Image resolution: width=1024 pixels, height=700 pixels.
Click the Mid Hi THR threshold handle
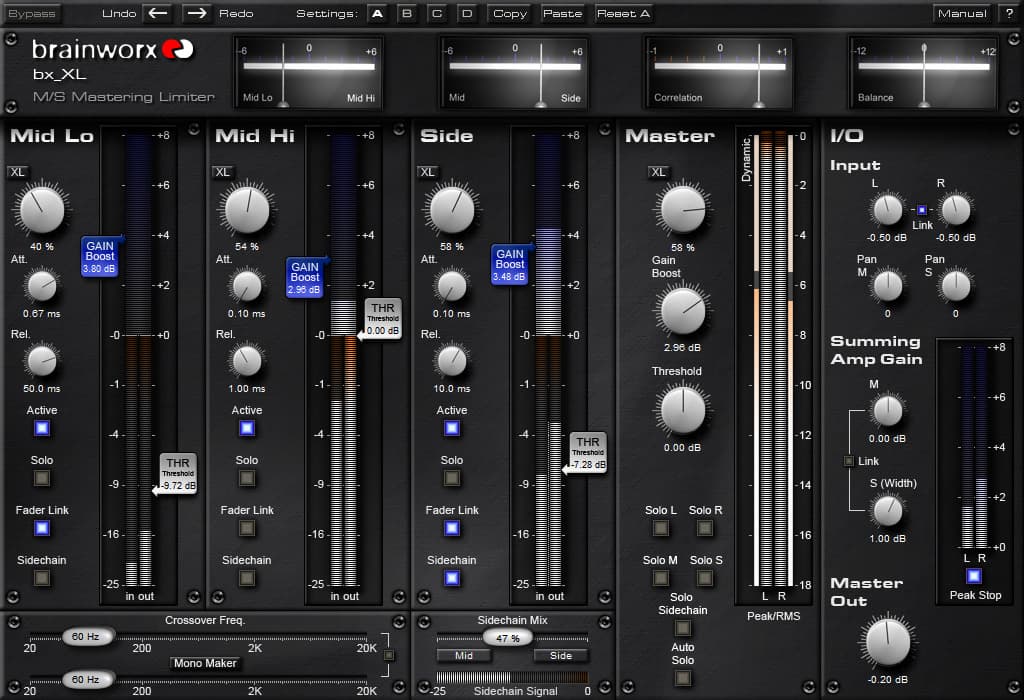pos(383,319)
